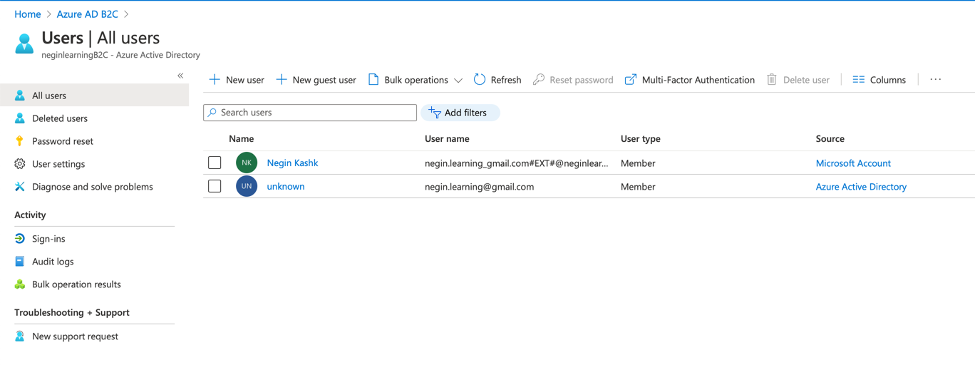Screen dimensions: 977x366
Task: Select the Negin Kashk row checkbox
Action: coord(214,163)
